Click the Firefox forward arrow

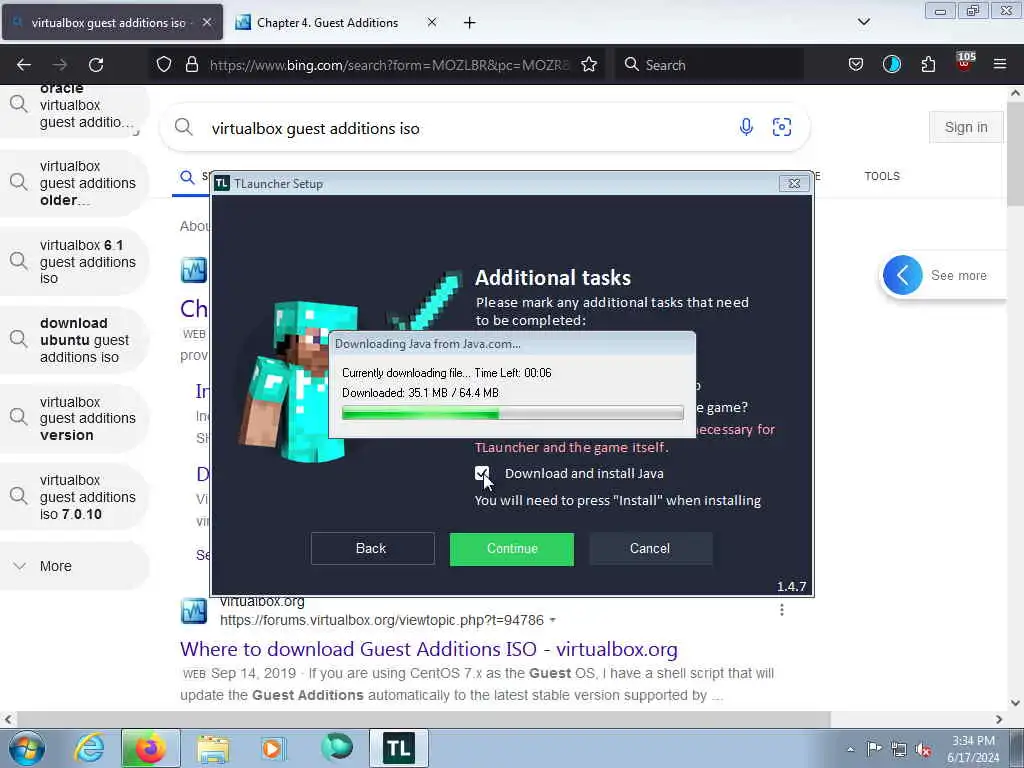coord(60,65)
